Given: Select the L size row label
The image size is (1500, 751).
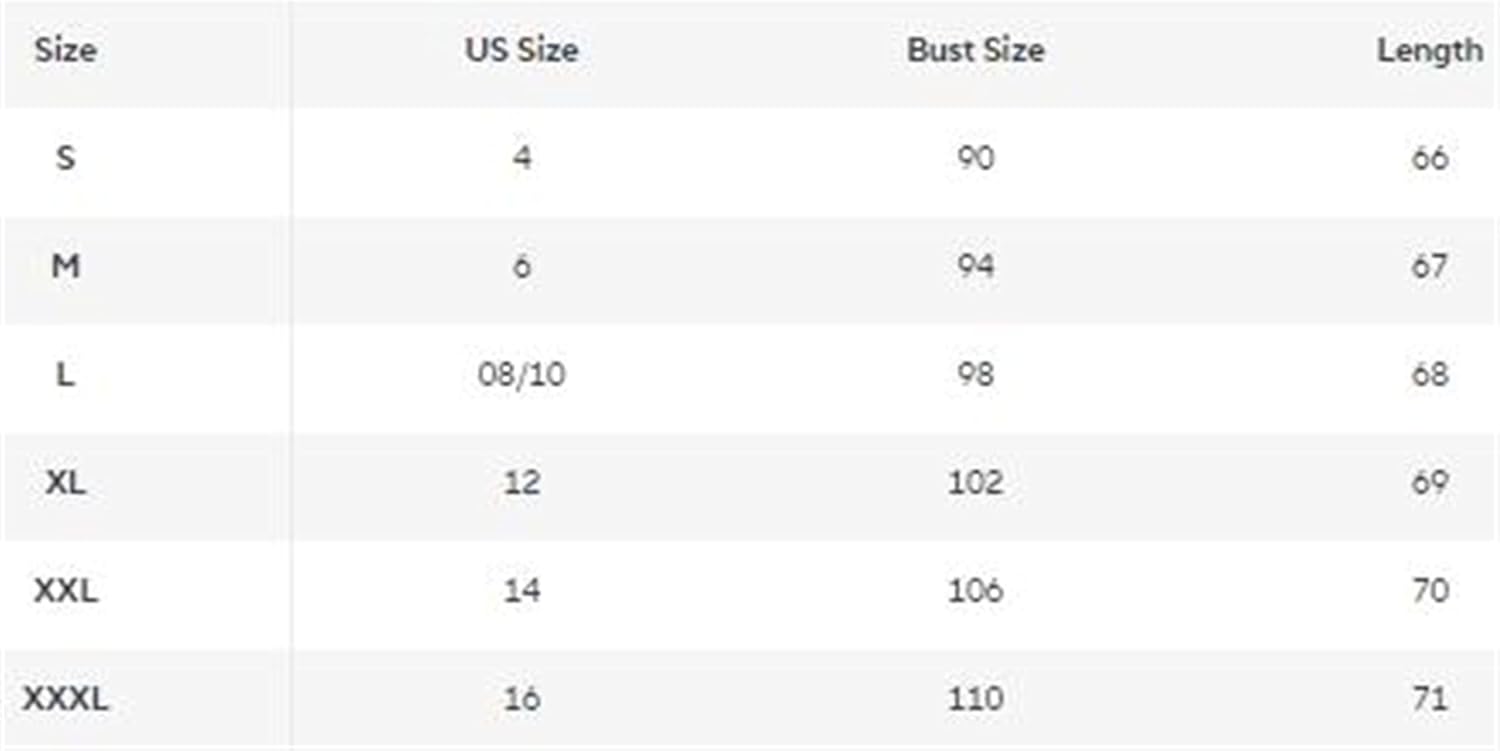Looking at the screenshot, I should pyautogui.click(x=65, y=374).
